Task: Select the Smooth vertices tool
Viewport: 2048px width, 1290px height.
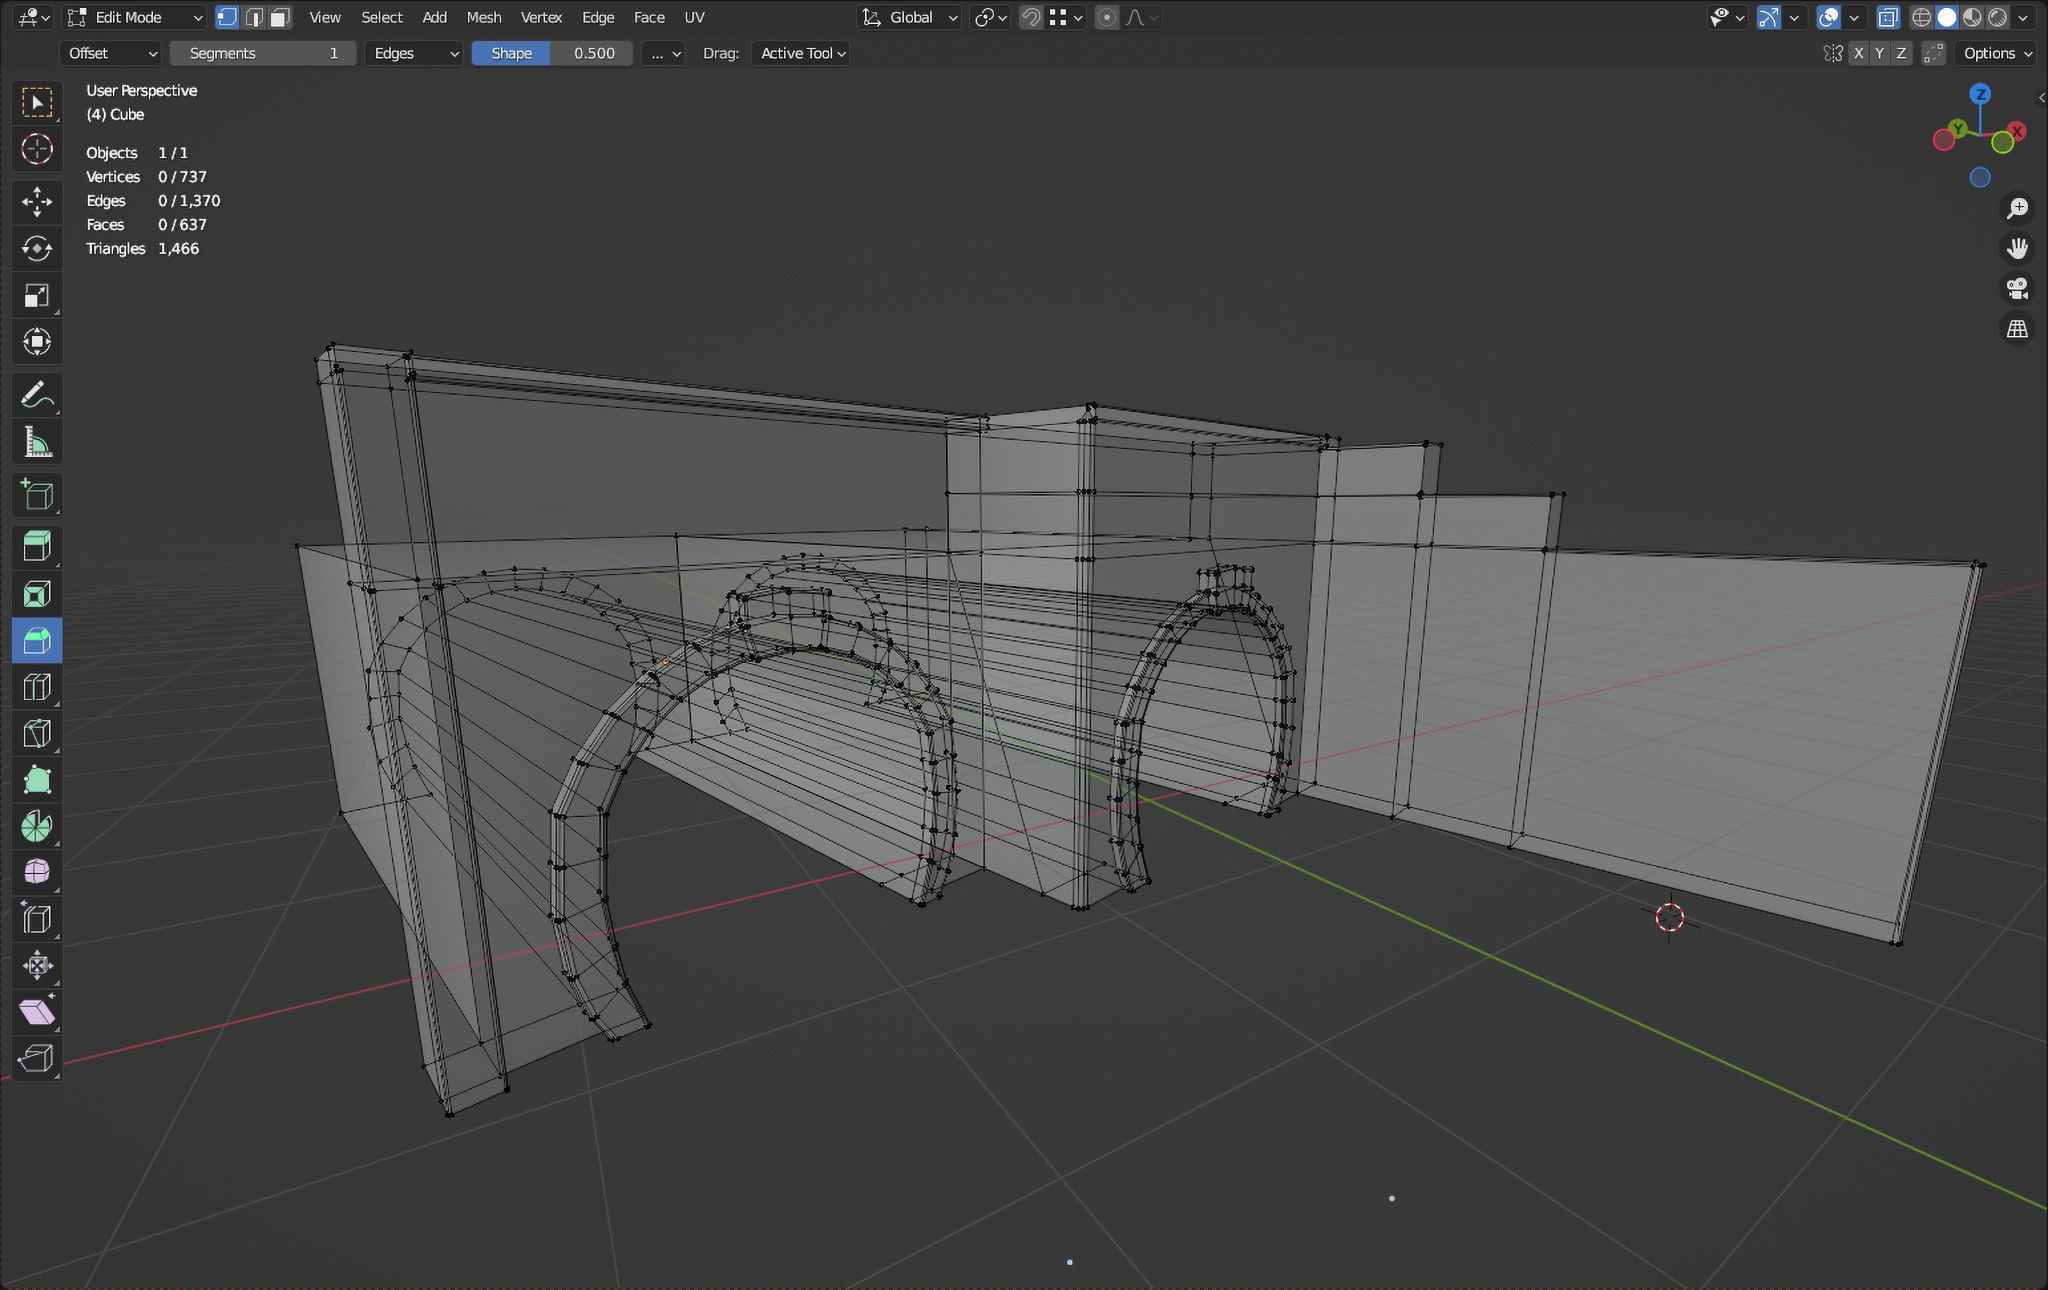Action: pyautogui.click(x=37, y=872)
